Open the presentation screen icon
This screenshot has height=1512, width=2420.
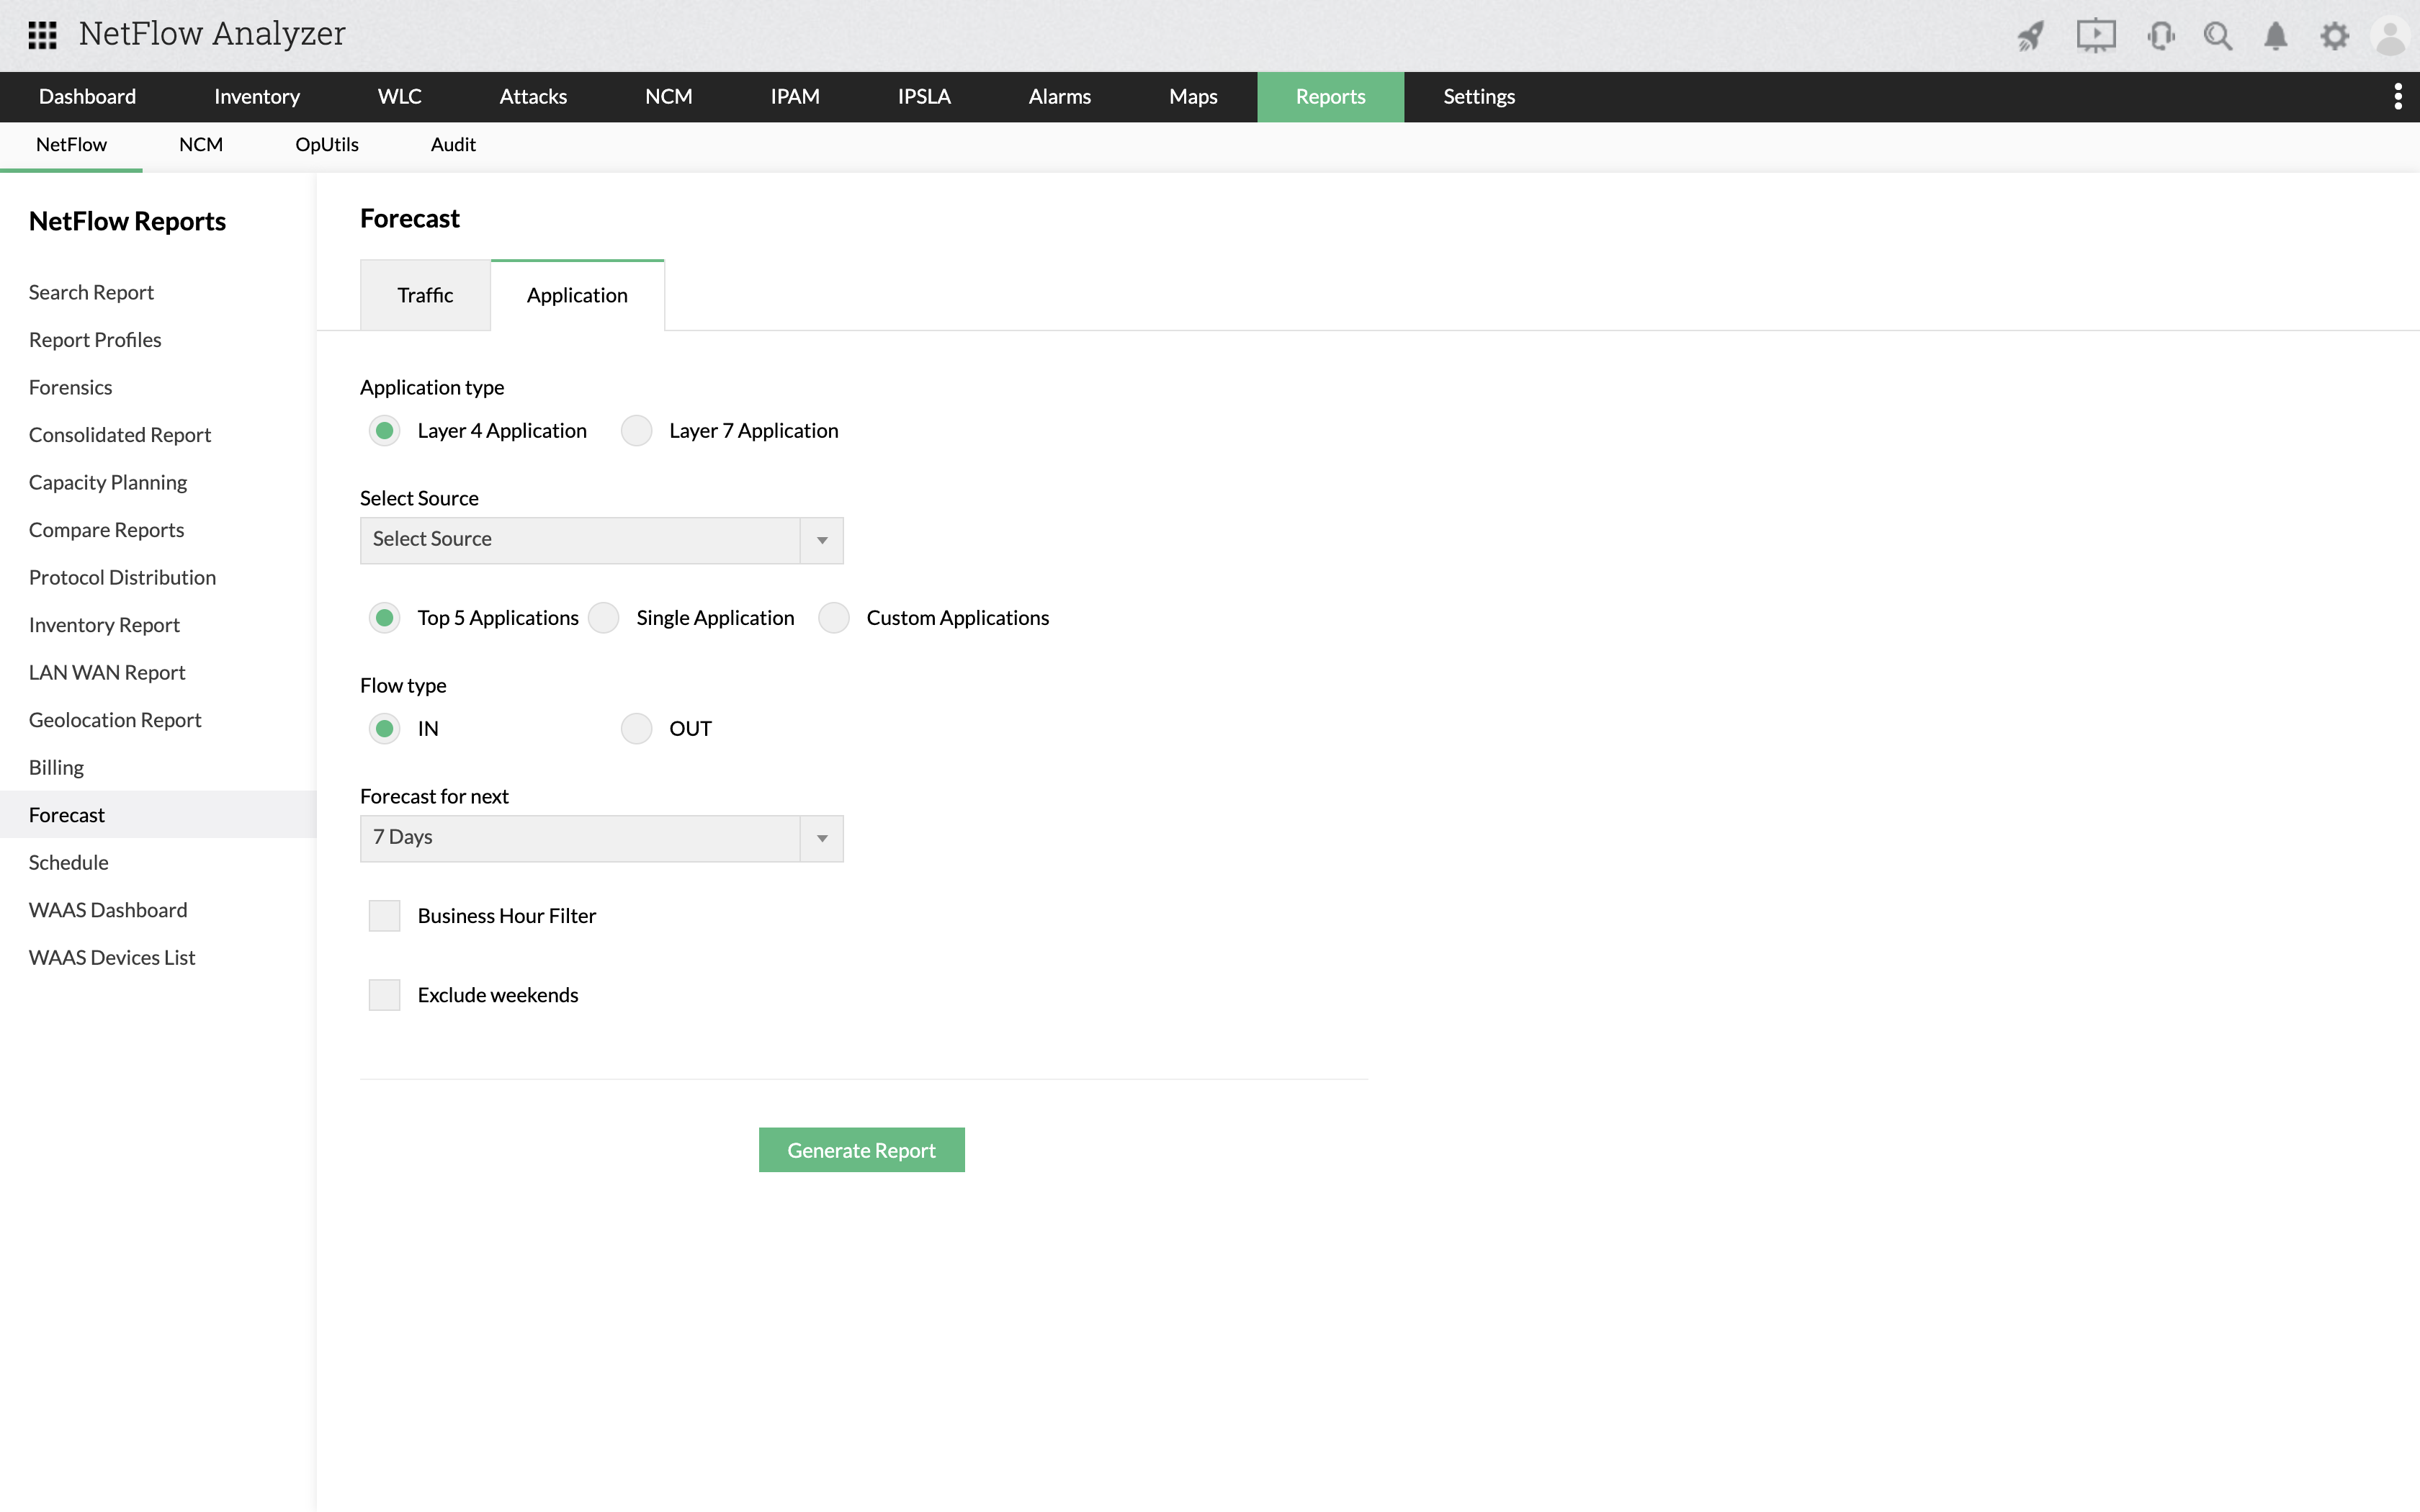2095,37
